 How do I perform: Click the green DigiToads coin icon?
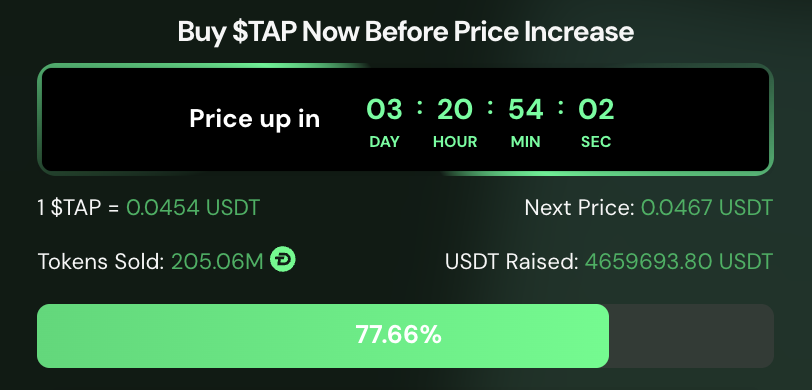[283, 259]
